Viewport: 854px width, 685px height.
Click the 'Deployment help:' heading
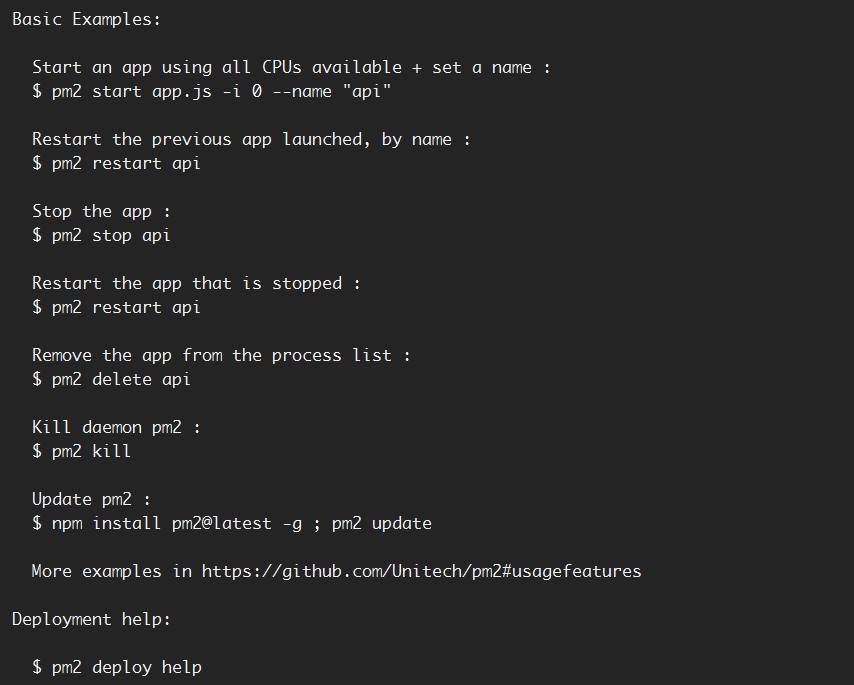coord(92,619)
